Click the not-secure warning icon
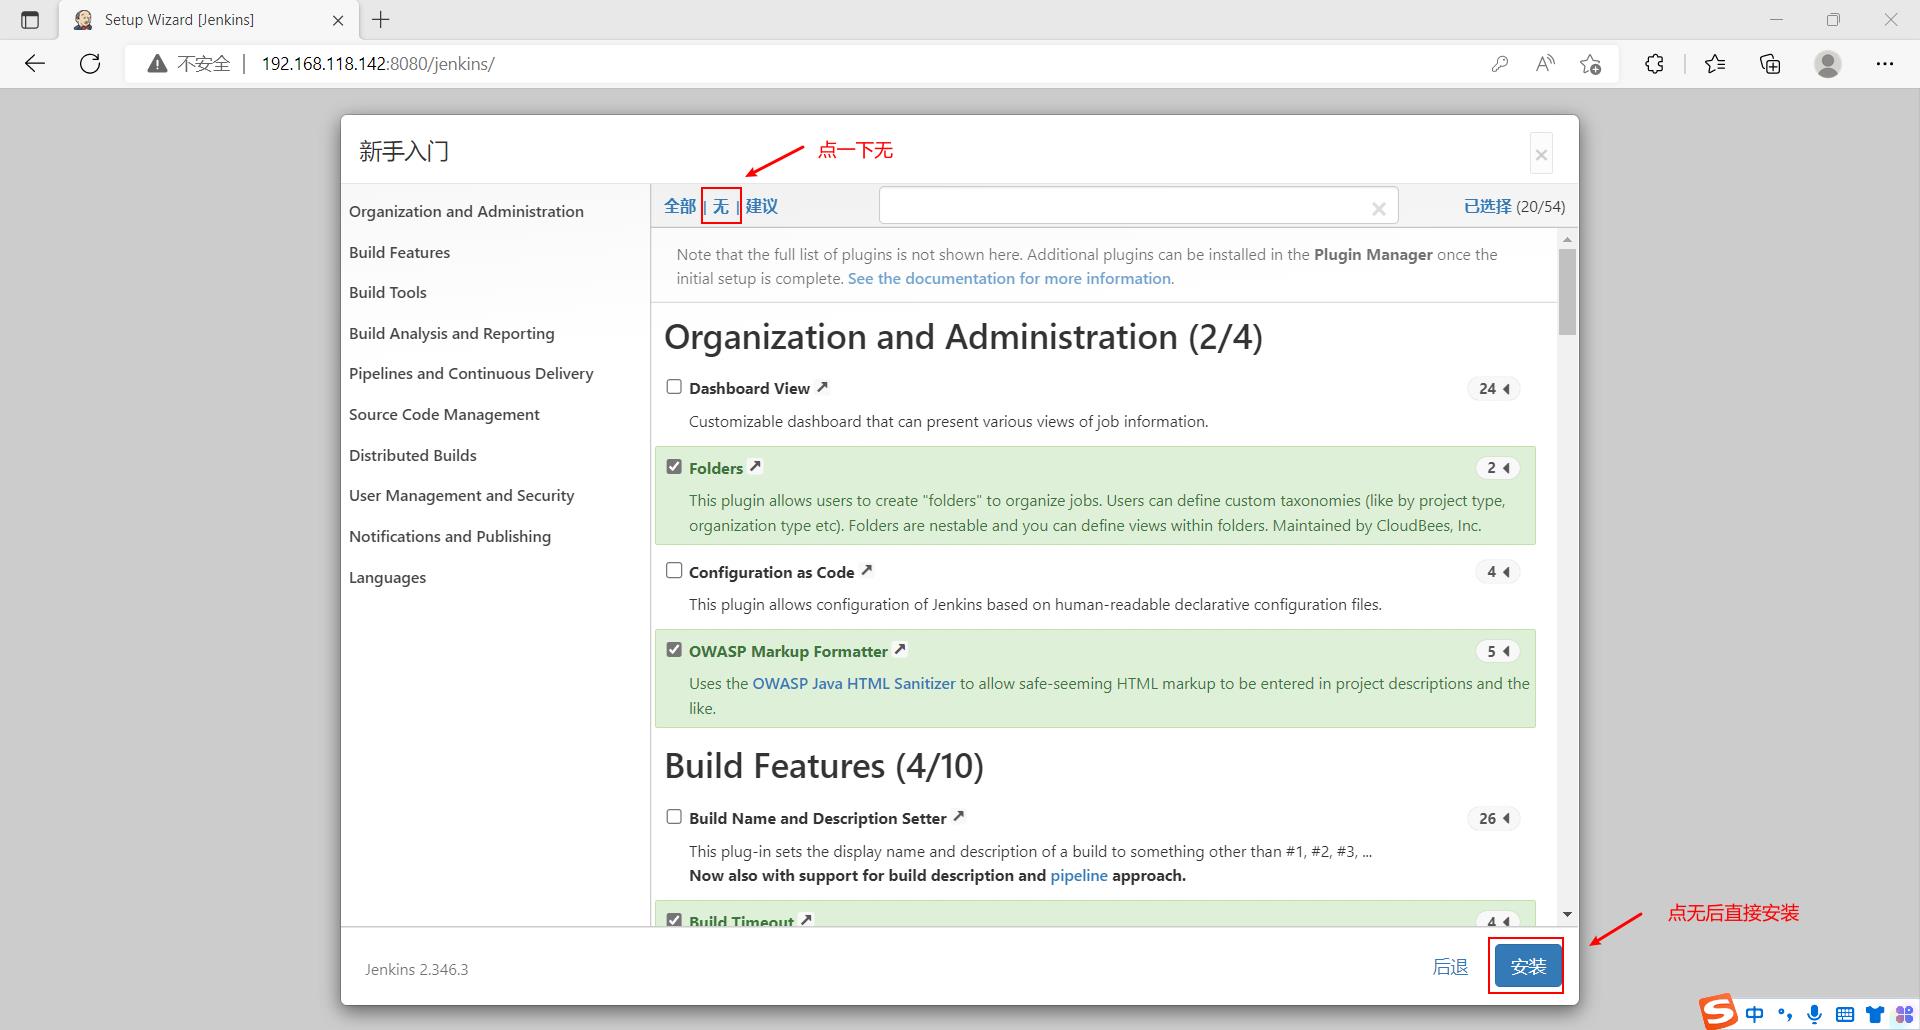Image resolution: width=1920 pixels, height=1030 pixels. (157, 64)
